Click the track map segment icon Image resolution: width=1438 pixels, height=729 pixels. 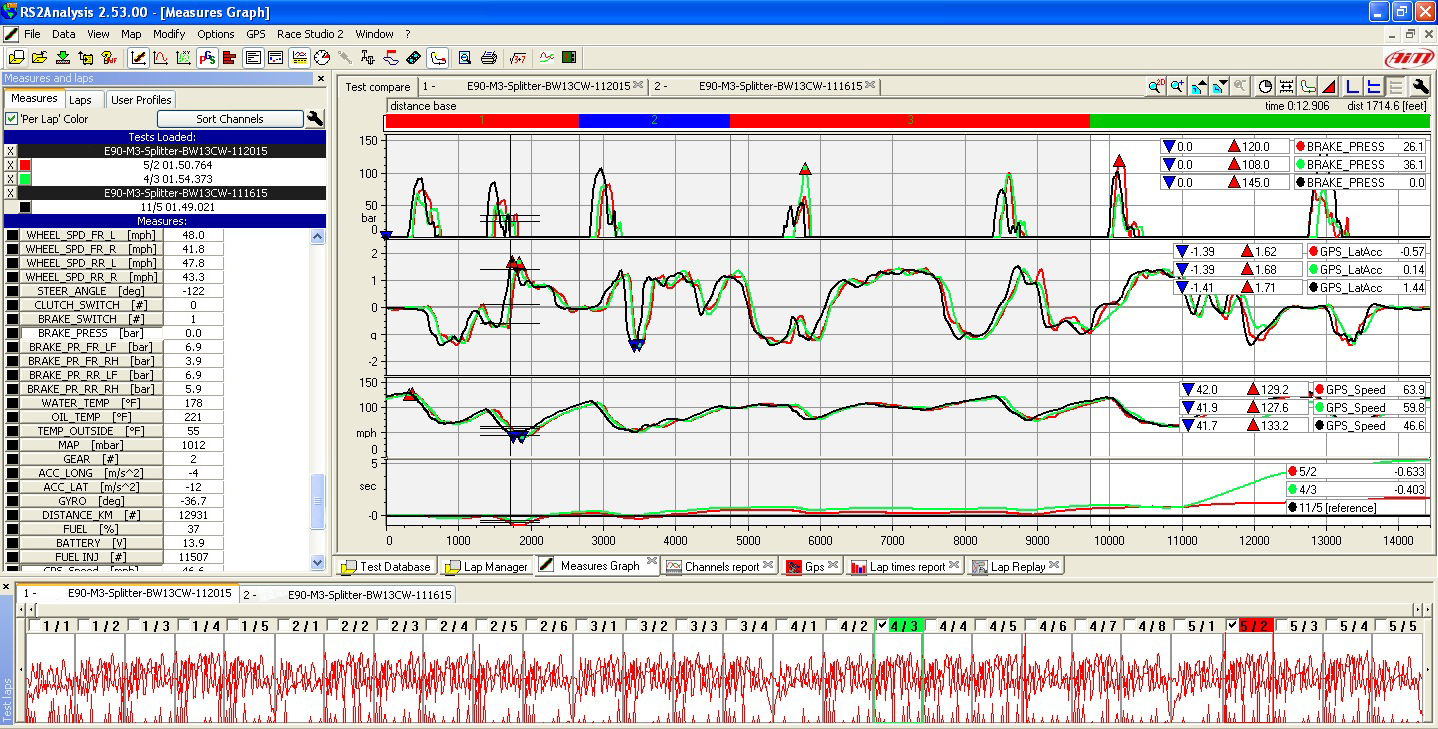pos(437,57)
